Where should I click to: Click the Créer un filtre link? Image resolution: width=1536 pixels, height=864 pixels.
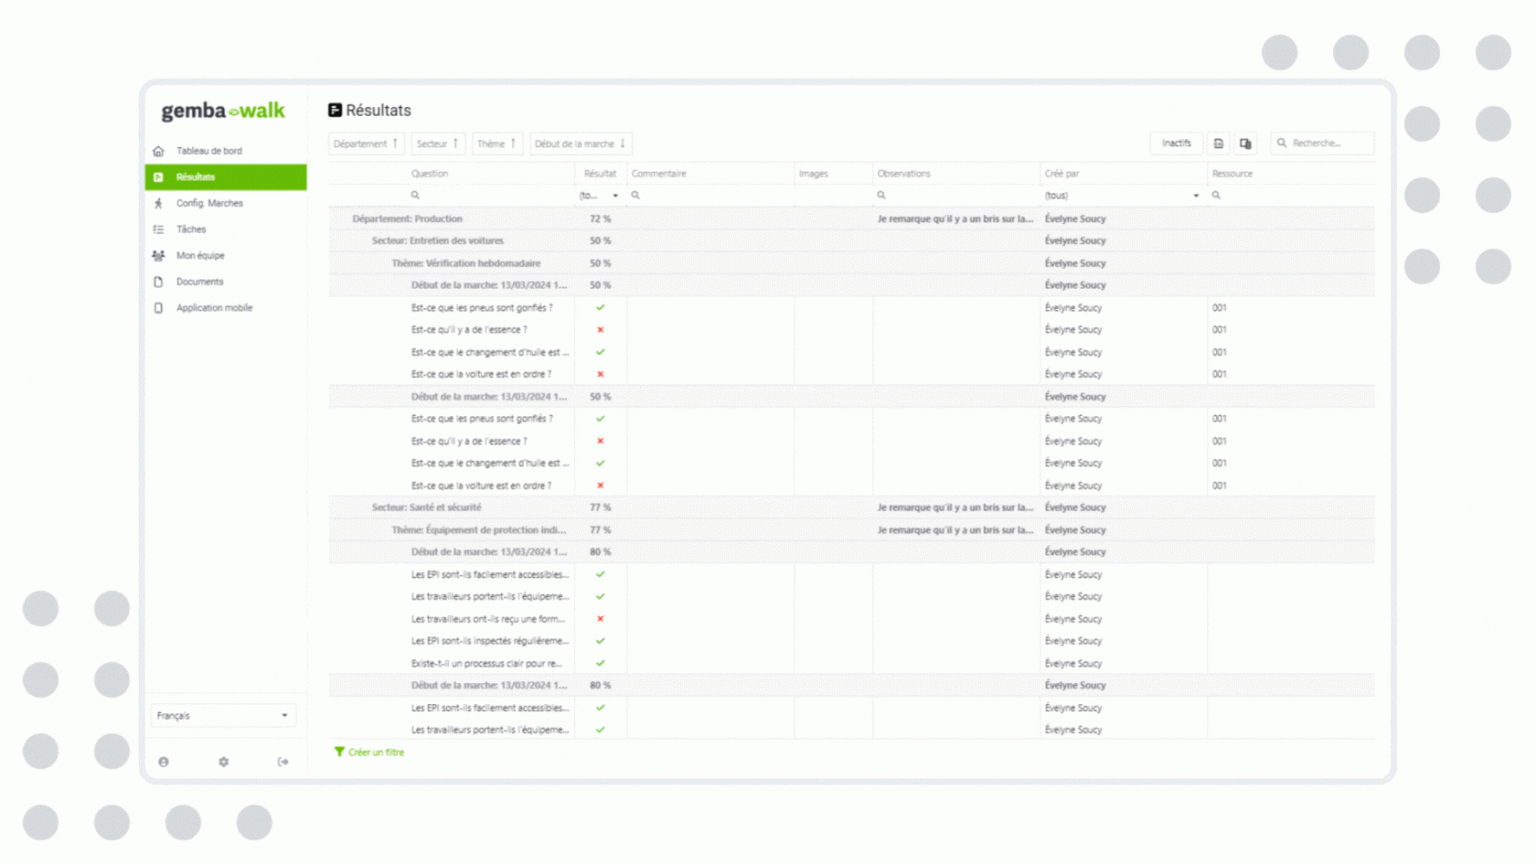(x=376, y=752)
